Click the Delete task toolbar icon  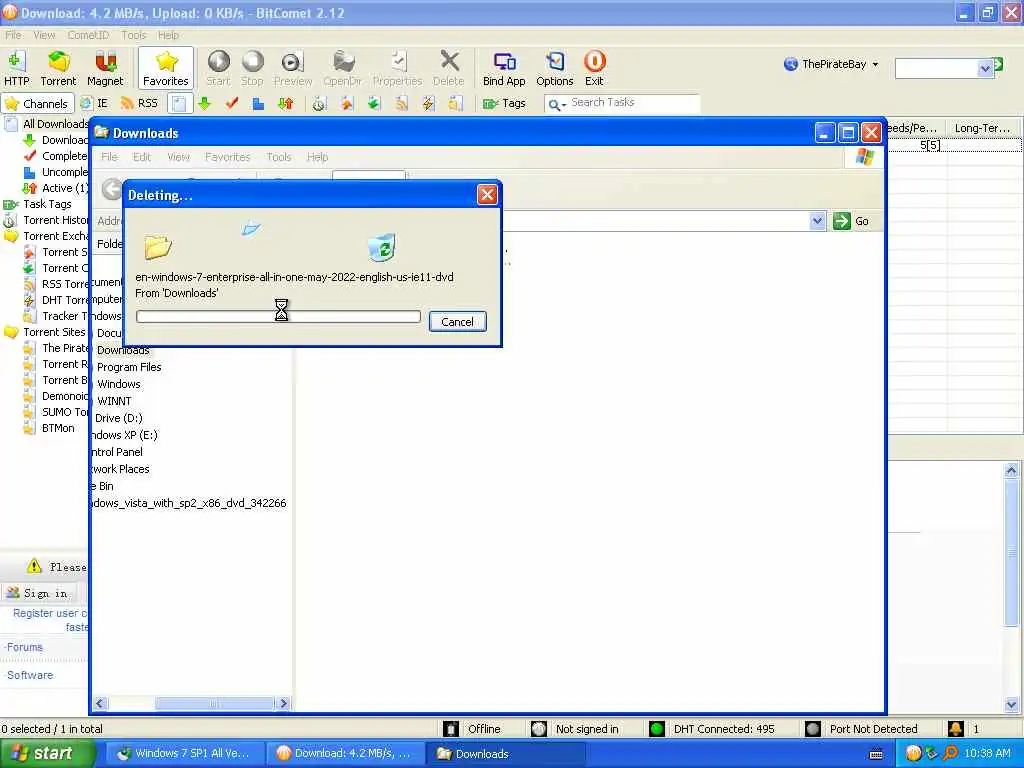tap(449, 68)
